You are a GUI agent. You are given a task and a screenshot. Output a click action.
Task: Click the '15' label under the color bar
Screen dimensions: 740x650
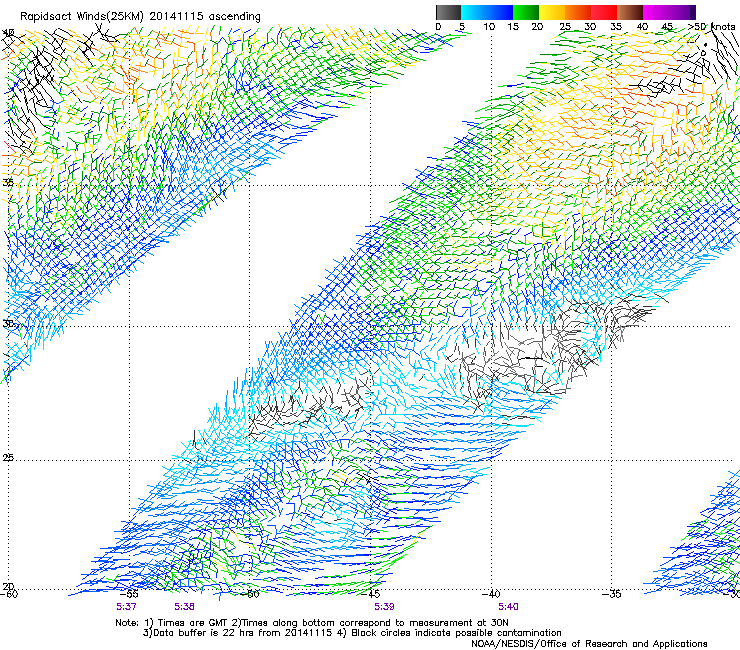tap(513, 26)
